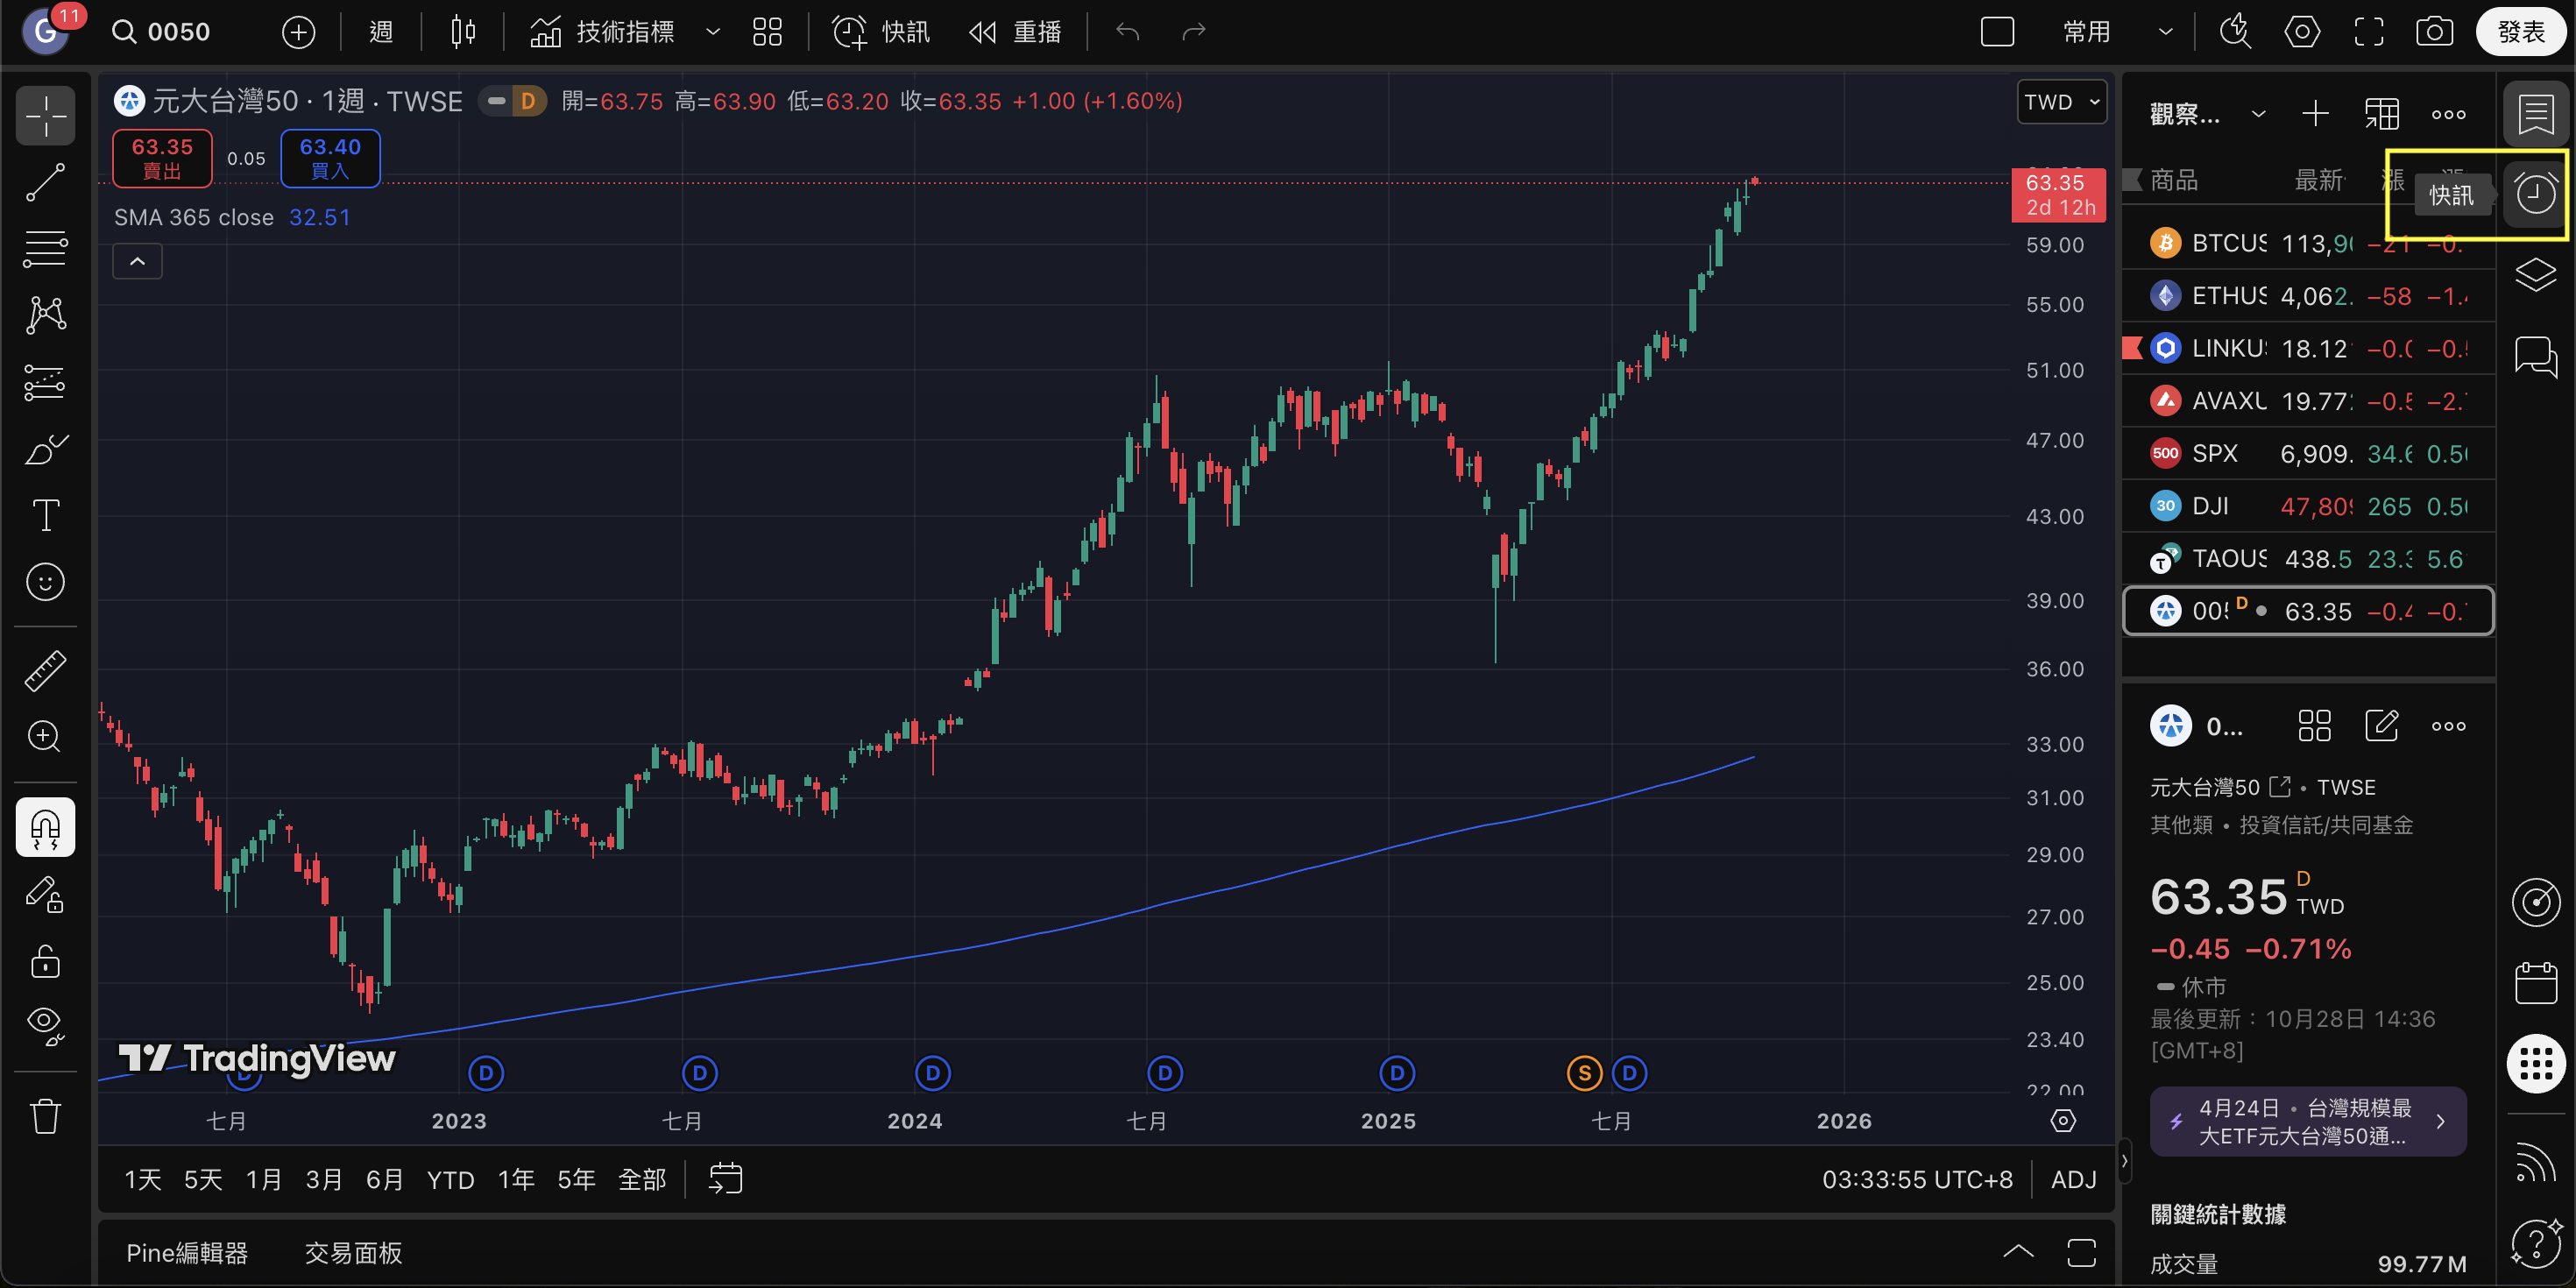Collapse the indicator legend chevron

tap(138, 261)
